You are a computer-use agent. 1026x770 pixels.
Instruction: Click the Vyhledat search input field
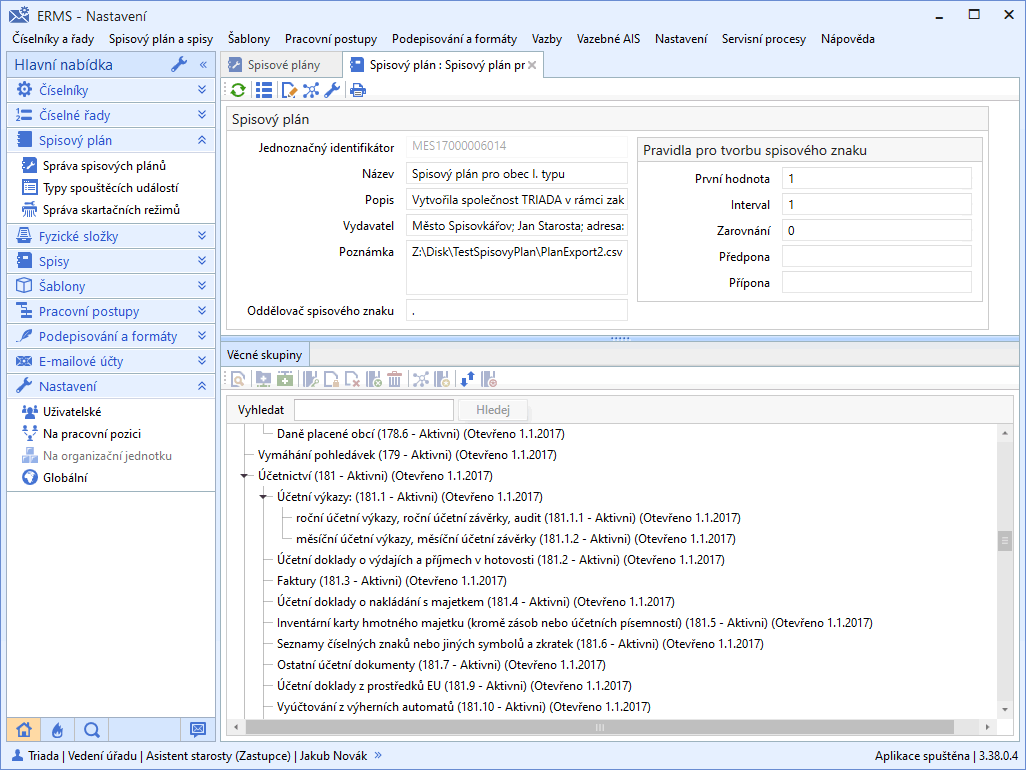click(373, 409)
